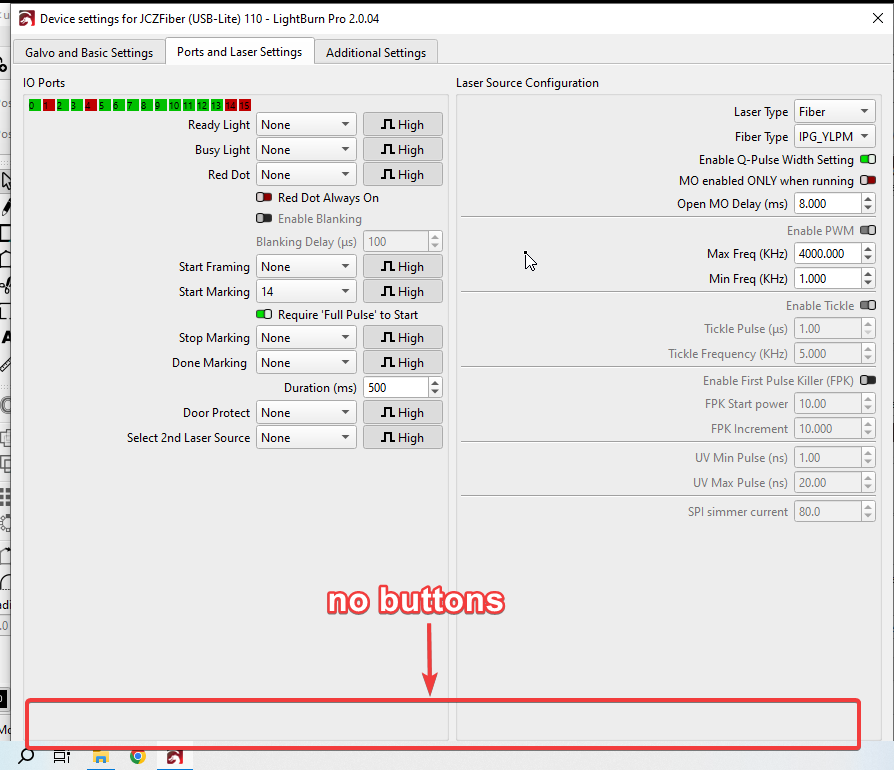Disable Require 'Full Pulse' to Start

click(264, 314)
